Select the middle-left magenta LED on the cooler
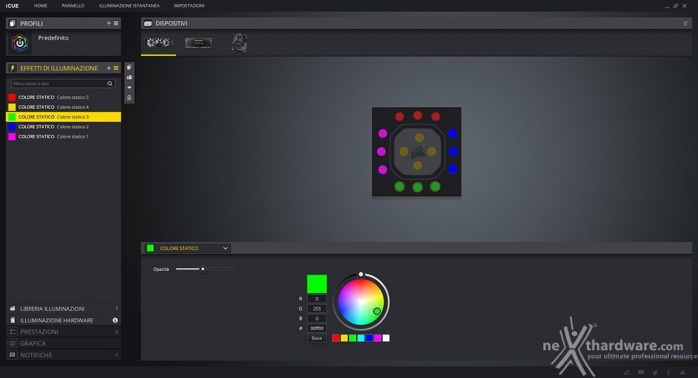698x378 pixels. (381, 151)
